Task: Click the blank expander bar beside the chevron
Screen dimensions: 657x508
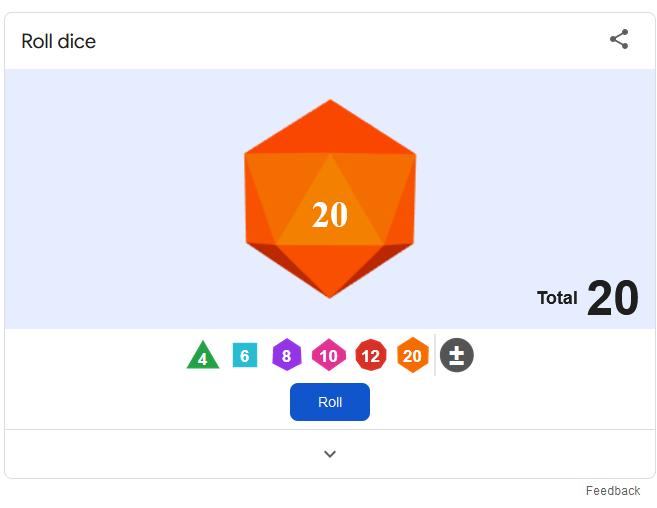Action: point(168,454)
